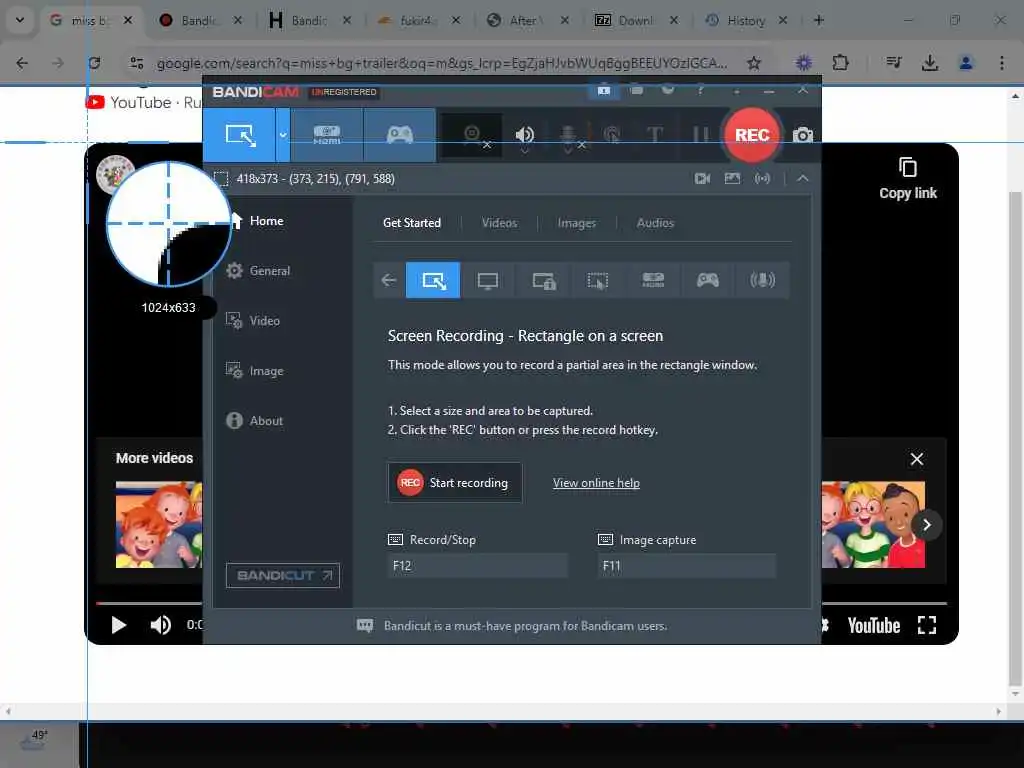The image size is (1024, 768).
Task: Click the YouTube logo in the player
Action: 873,626
